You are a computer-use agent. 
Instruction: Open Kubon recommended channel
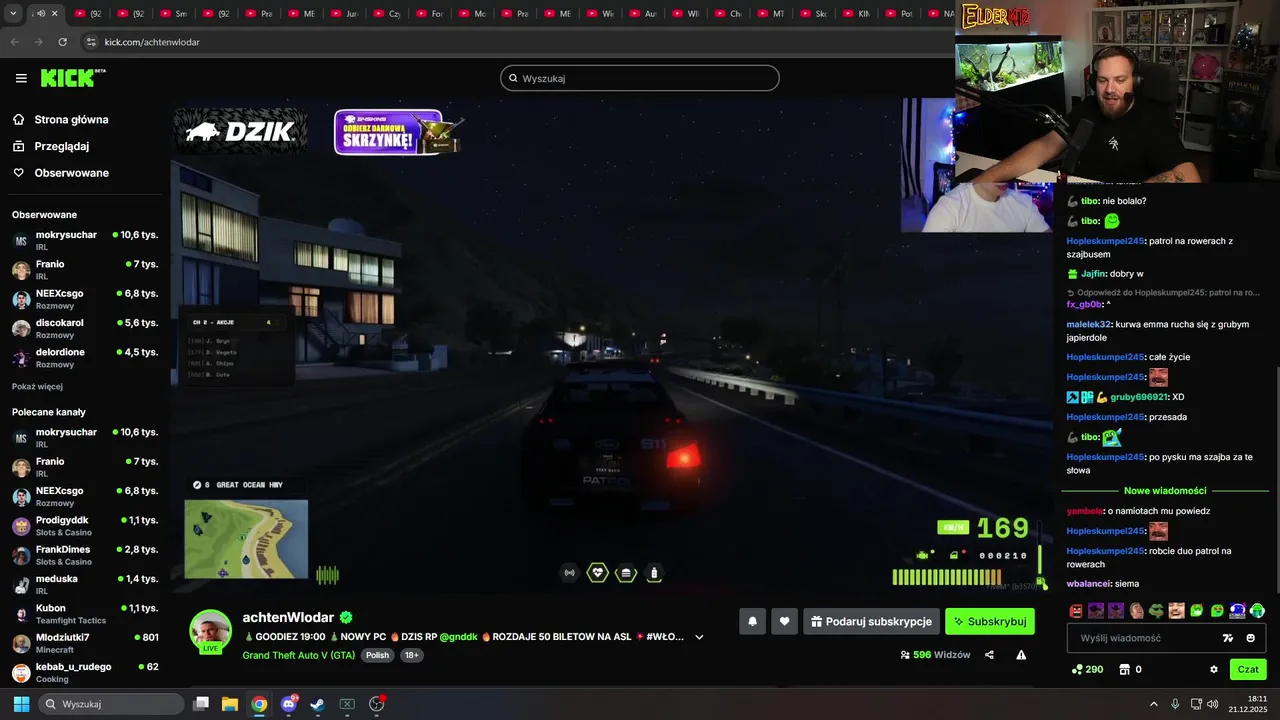pyautogui.click(x=85, y=614)
